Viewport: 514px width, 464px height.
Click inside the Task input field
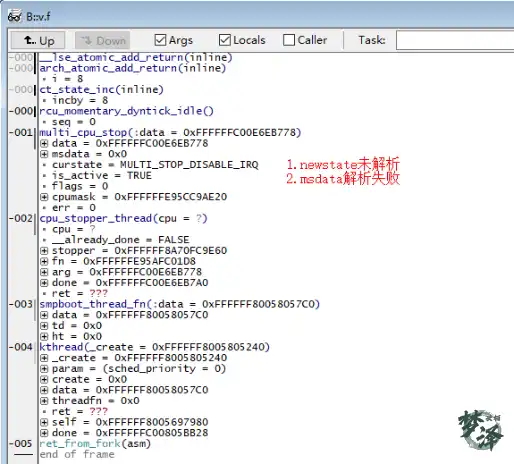(x=455, y=40)
